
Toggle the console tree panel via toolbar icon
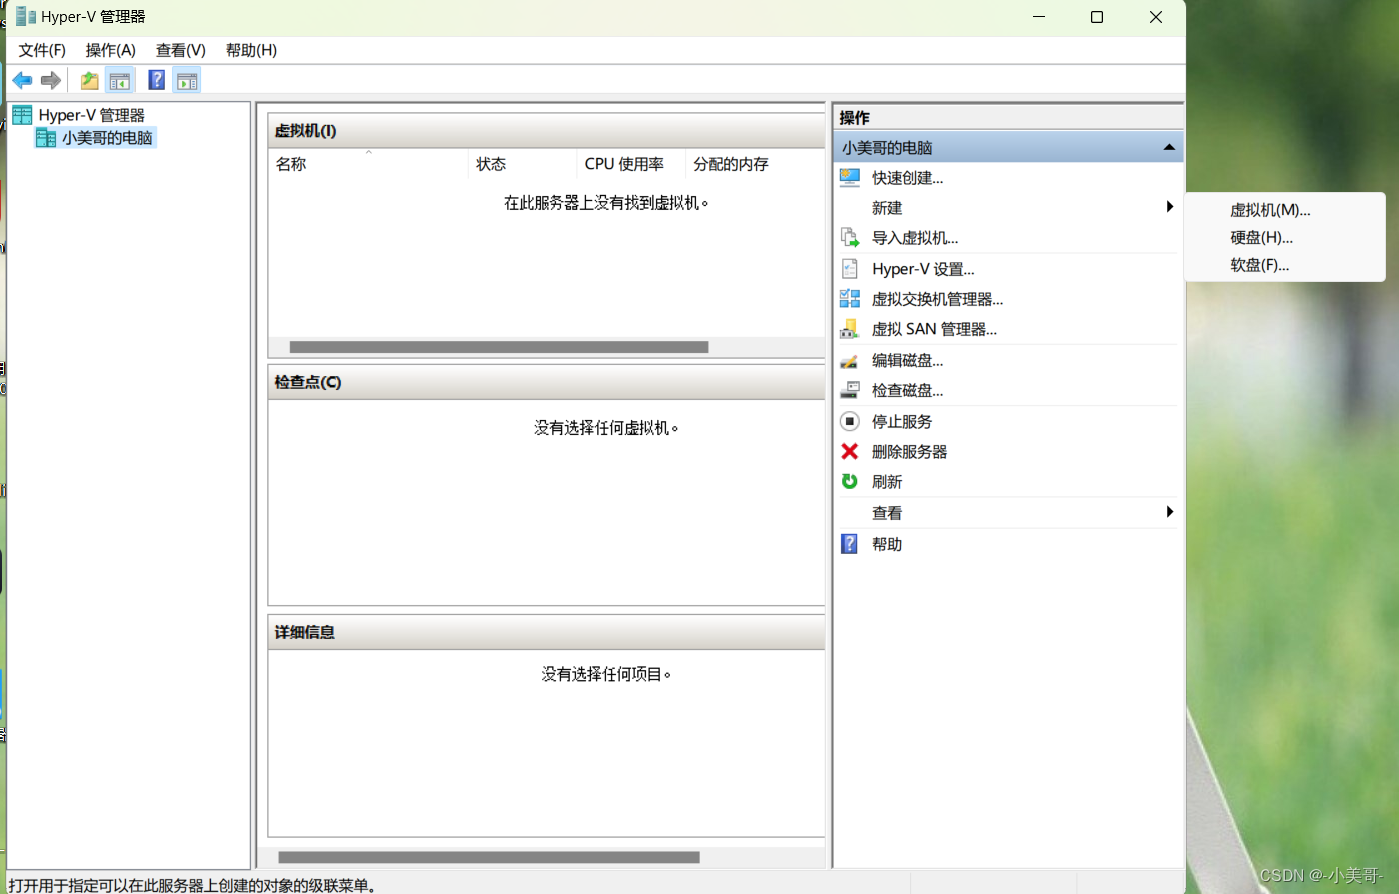click(x=120, y=80)
